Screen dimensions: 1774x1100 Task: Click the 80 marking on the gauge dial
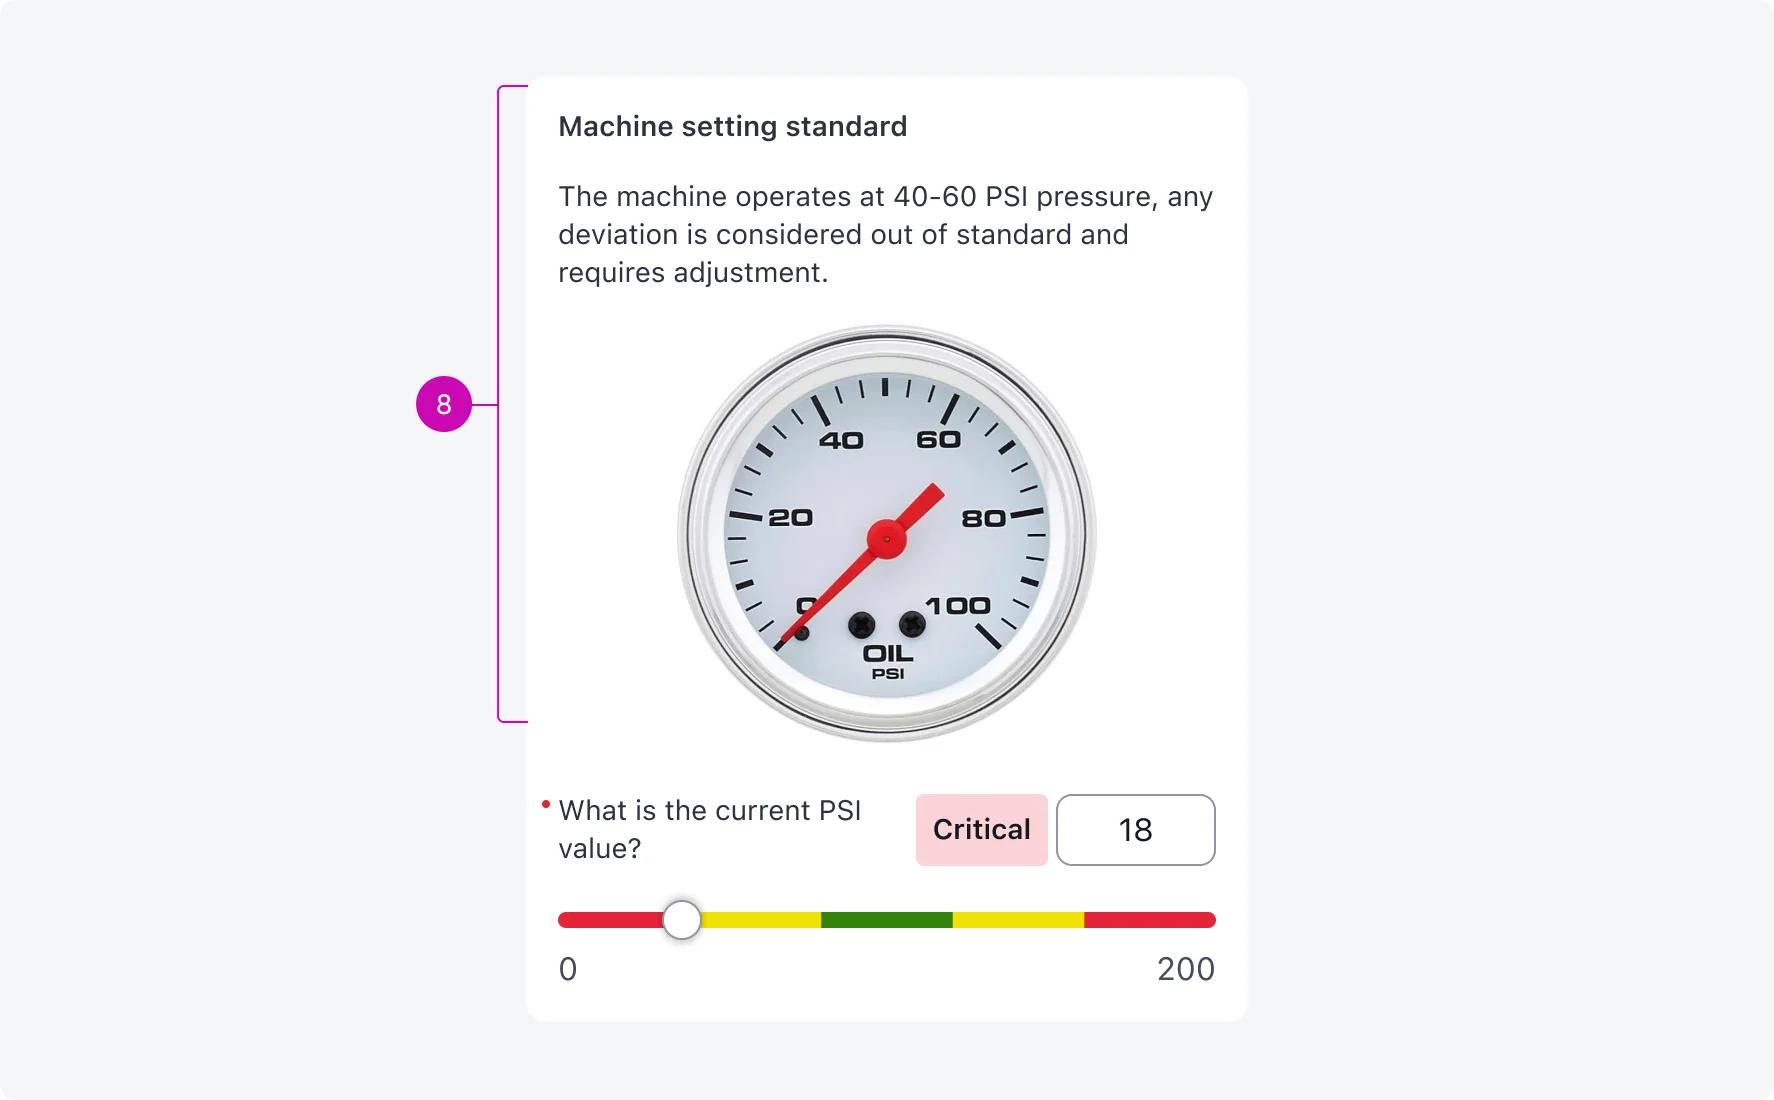pos(983,518)
